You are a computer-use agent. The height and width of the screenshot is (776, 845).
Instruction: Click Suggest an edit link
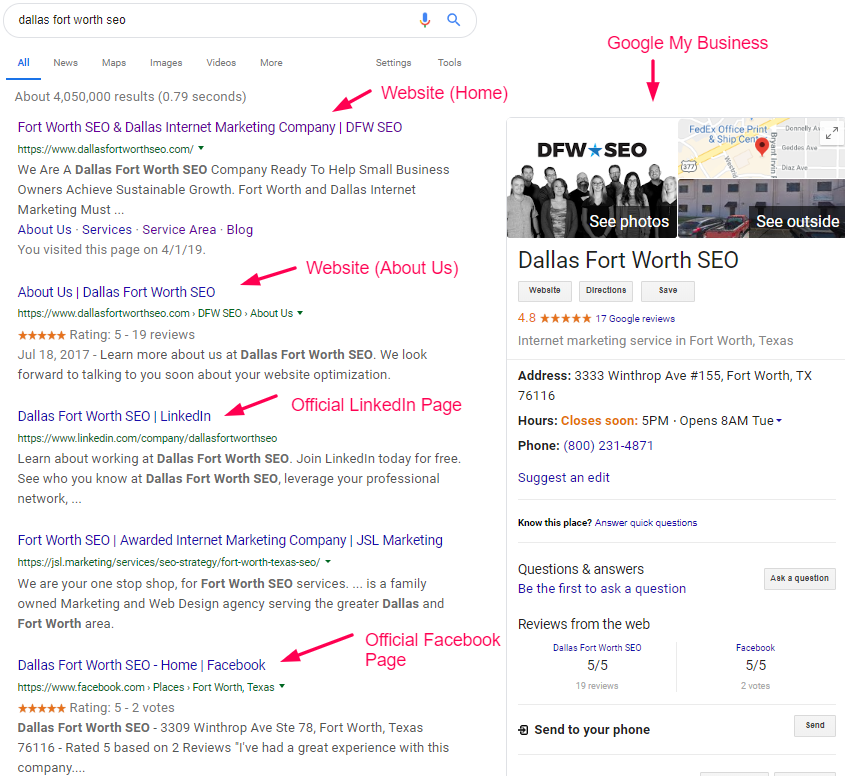pyautogui.click(x=564, y=477)
